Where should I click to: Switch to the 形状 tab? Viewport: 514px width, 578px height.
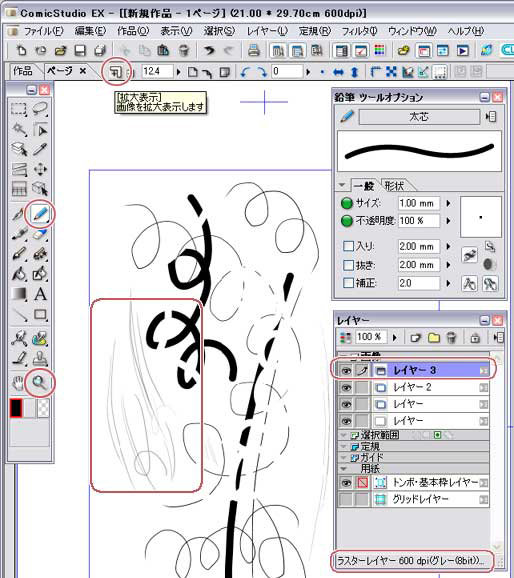394,186
